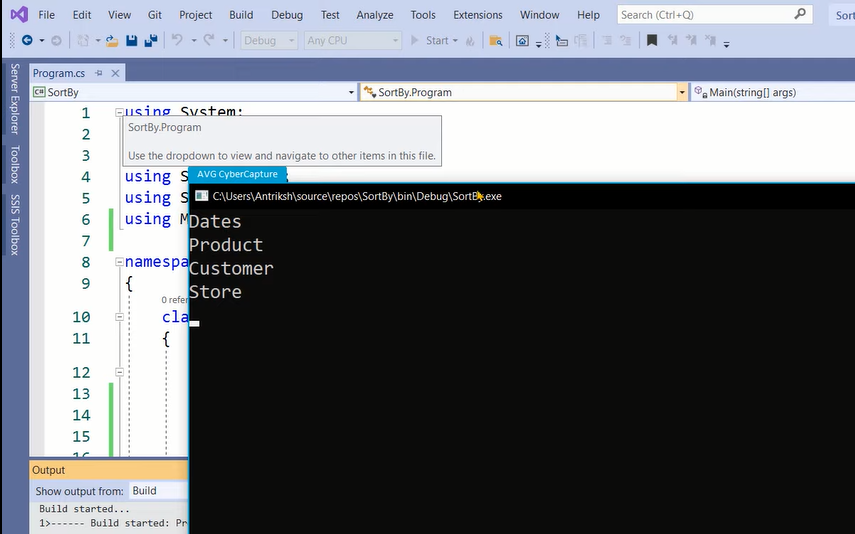
Task: Open the Undo history dropdown arrow
Action: [x=194, y=41]
